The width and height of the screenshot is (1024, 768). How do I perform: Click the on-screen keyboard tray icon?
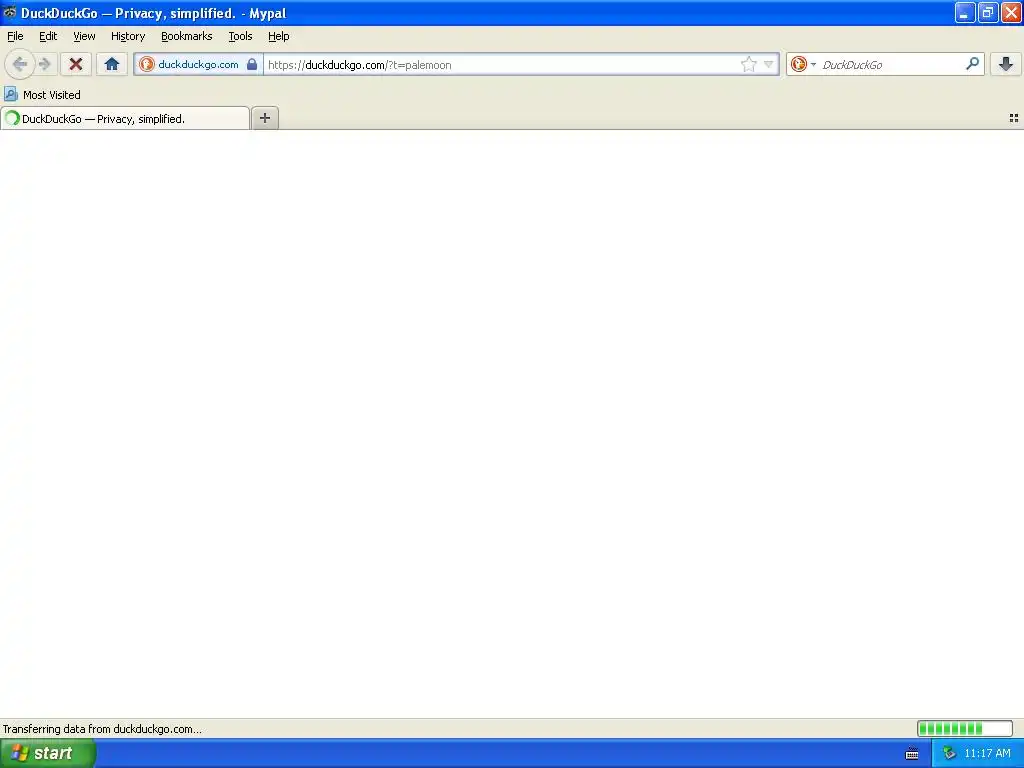[x=912, y=754]
